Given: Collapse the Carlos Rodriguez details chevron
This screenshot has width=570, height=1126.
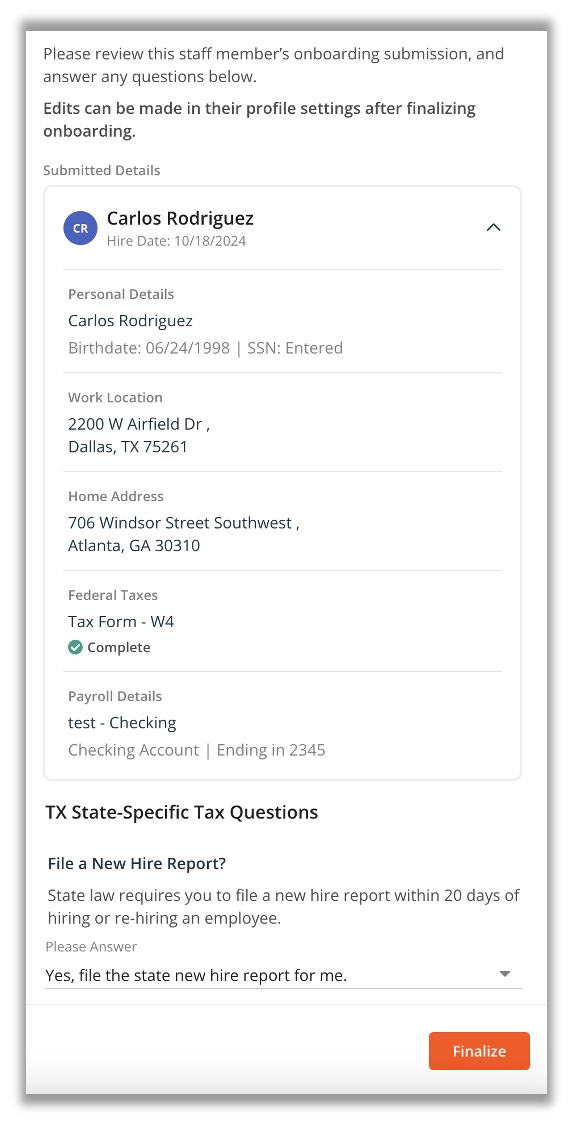Looking at the screenshot, I should click(x=493, y=227).
